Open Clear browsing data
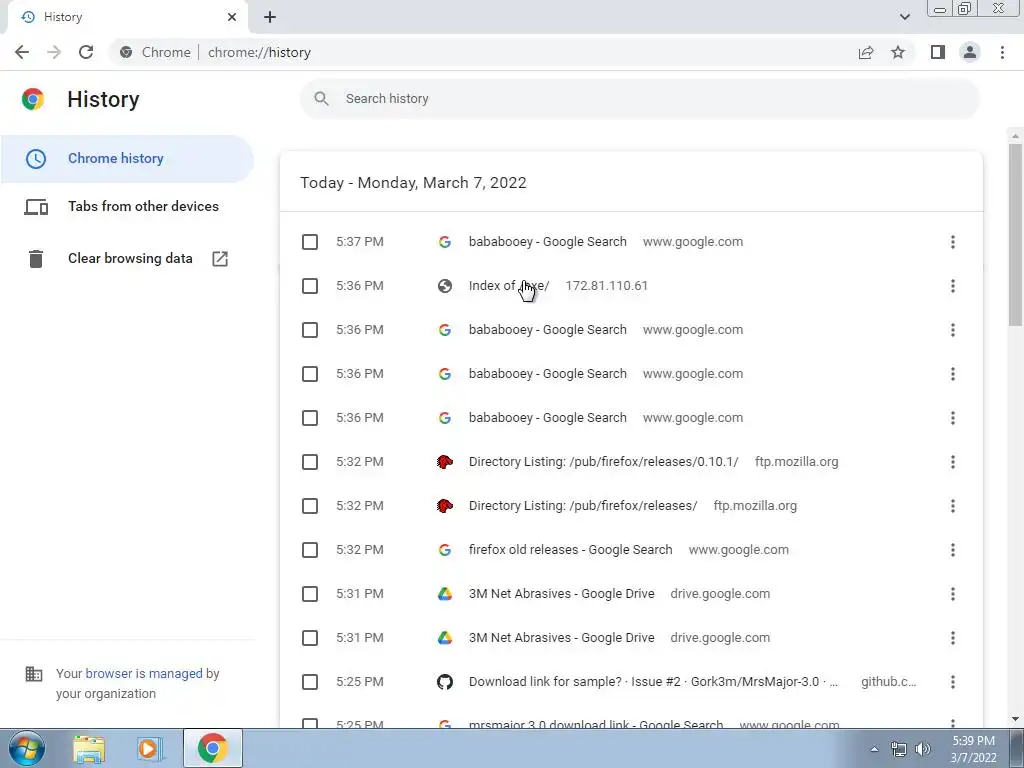This screenshot has width=1024, height=768. click(127, 259)
